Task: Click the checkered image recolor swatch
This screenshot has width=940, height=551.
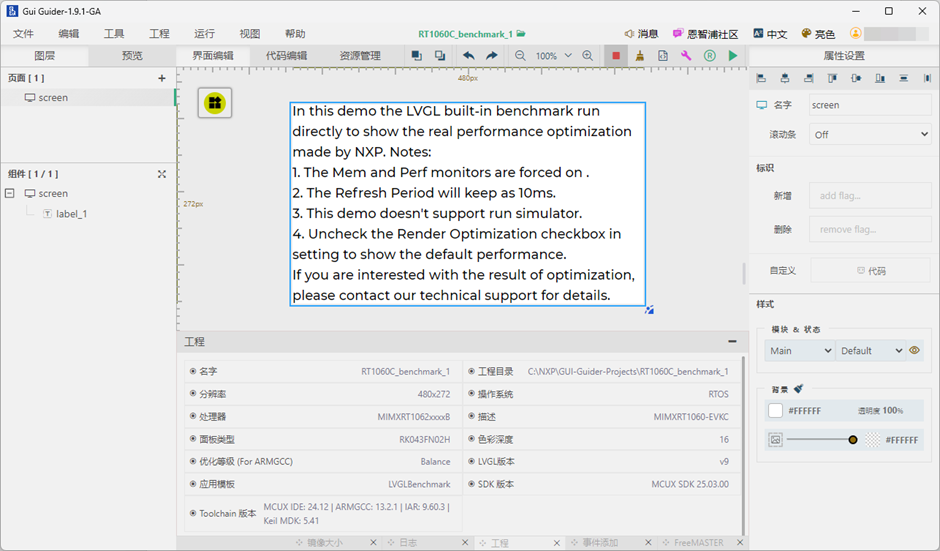Action: click(x=872, y=439)
